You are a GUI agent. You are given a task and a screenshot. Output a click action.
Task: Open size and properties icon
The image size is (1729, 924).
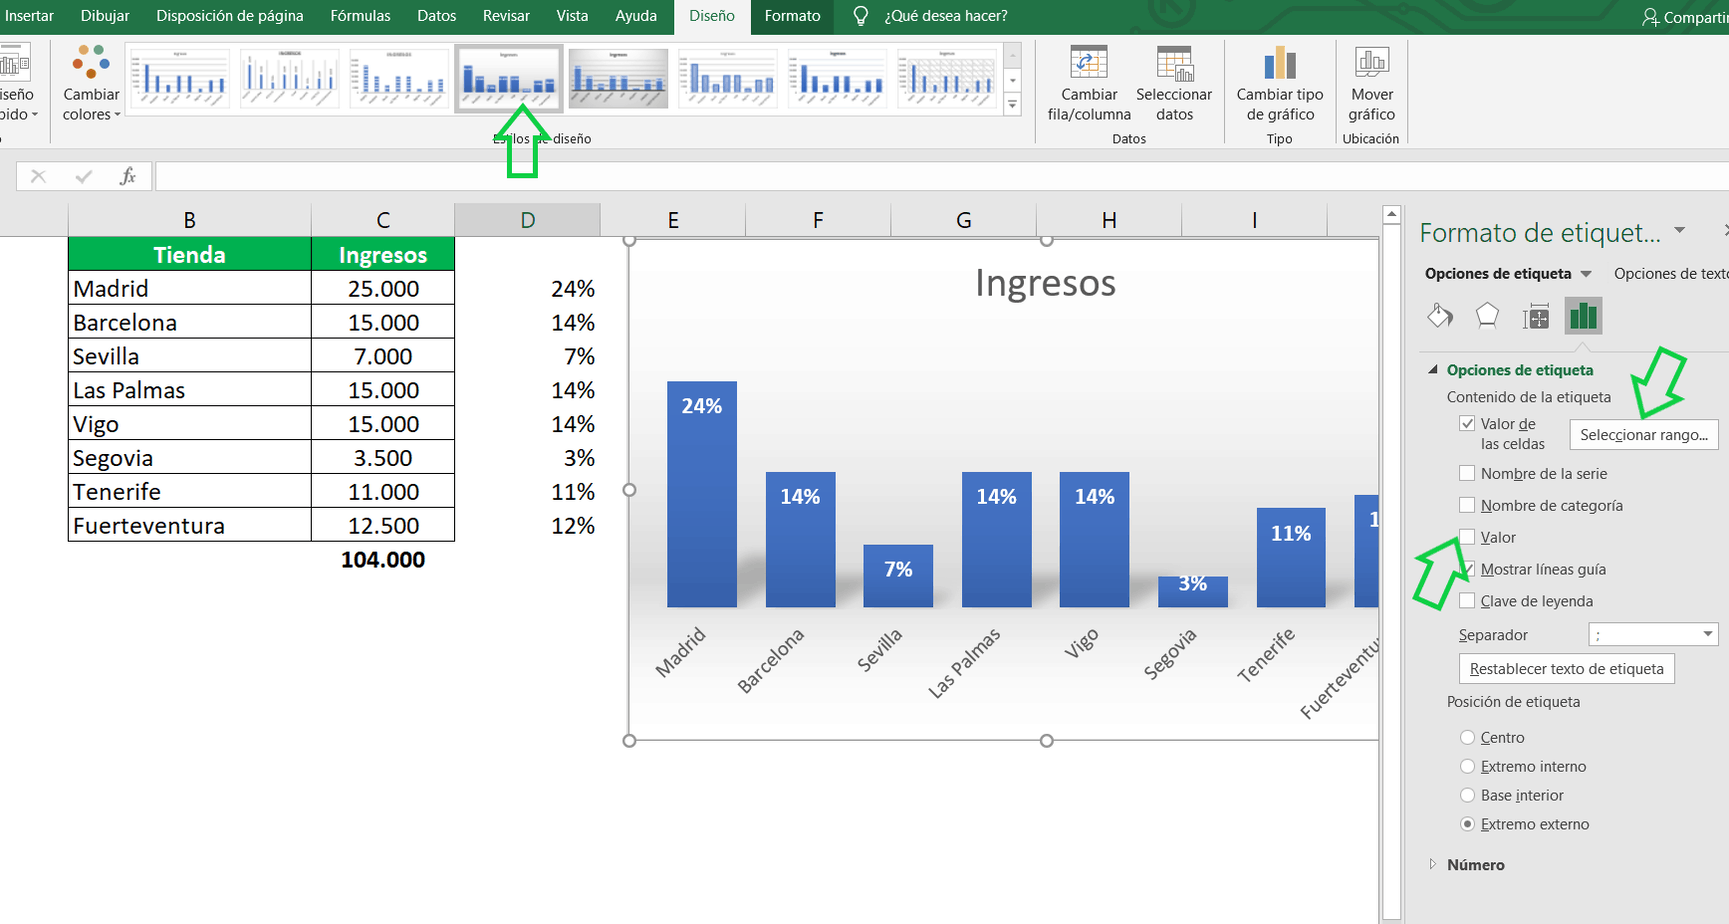1536,317
